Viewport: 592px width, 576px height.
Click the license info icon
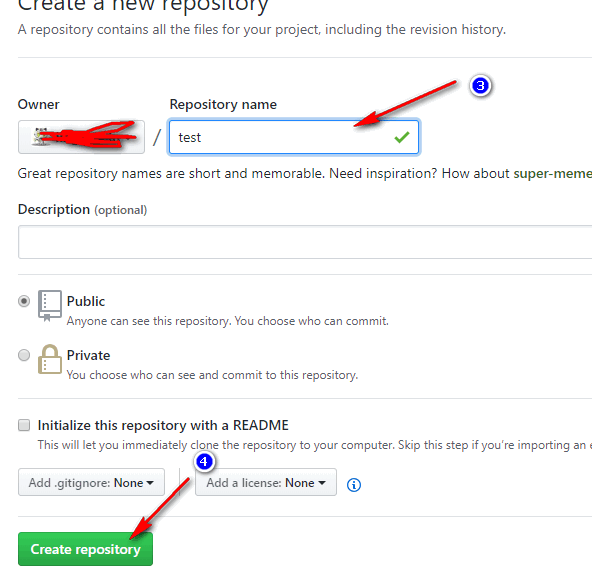pos(353,485)
